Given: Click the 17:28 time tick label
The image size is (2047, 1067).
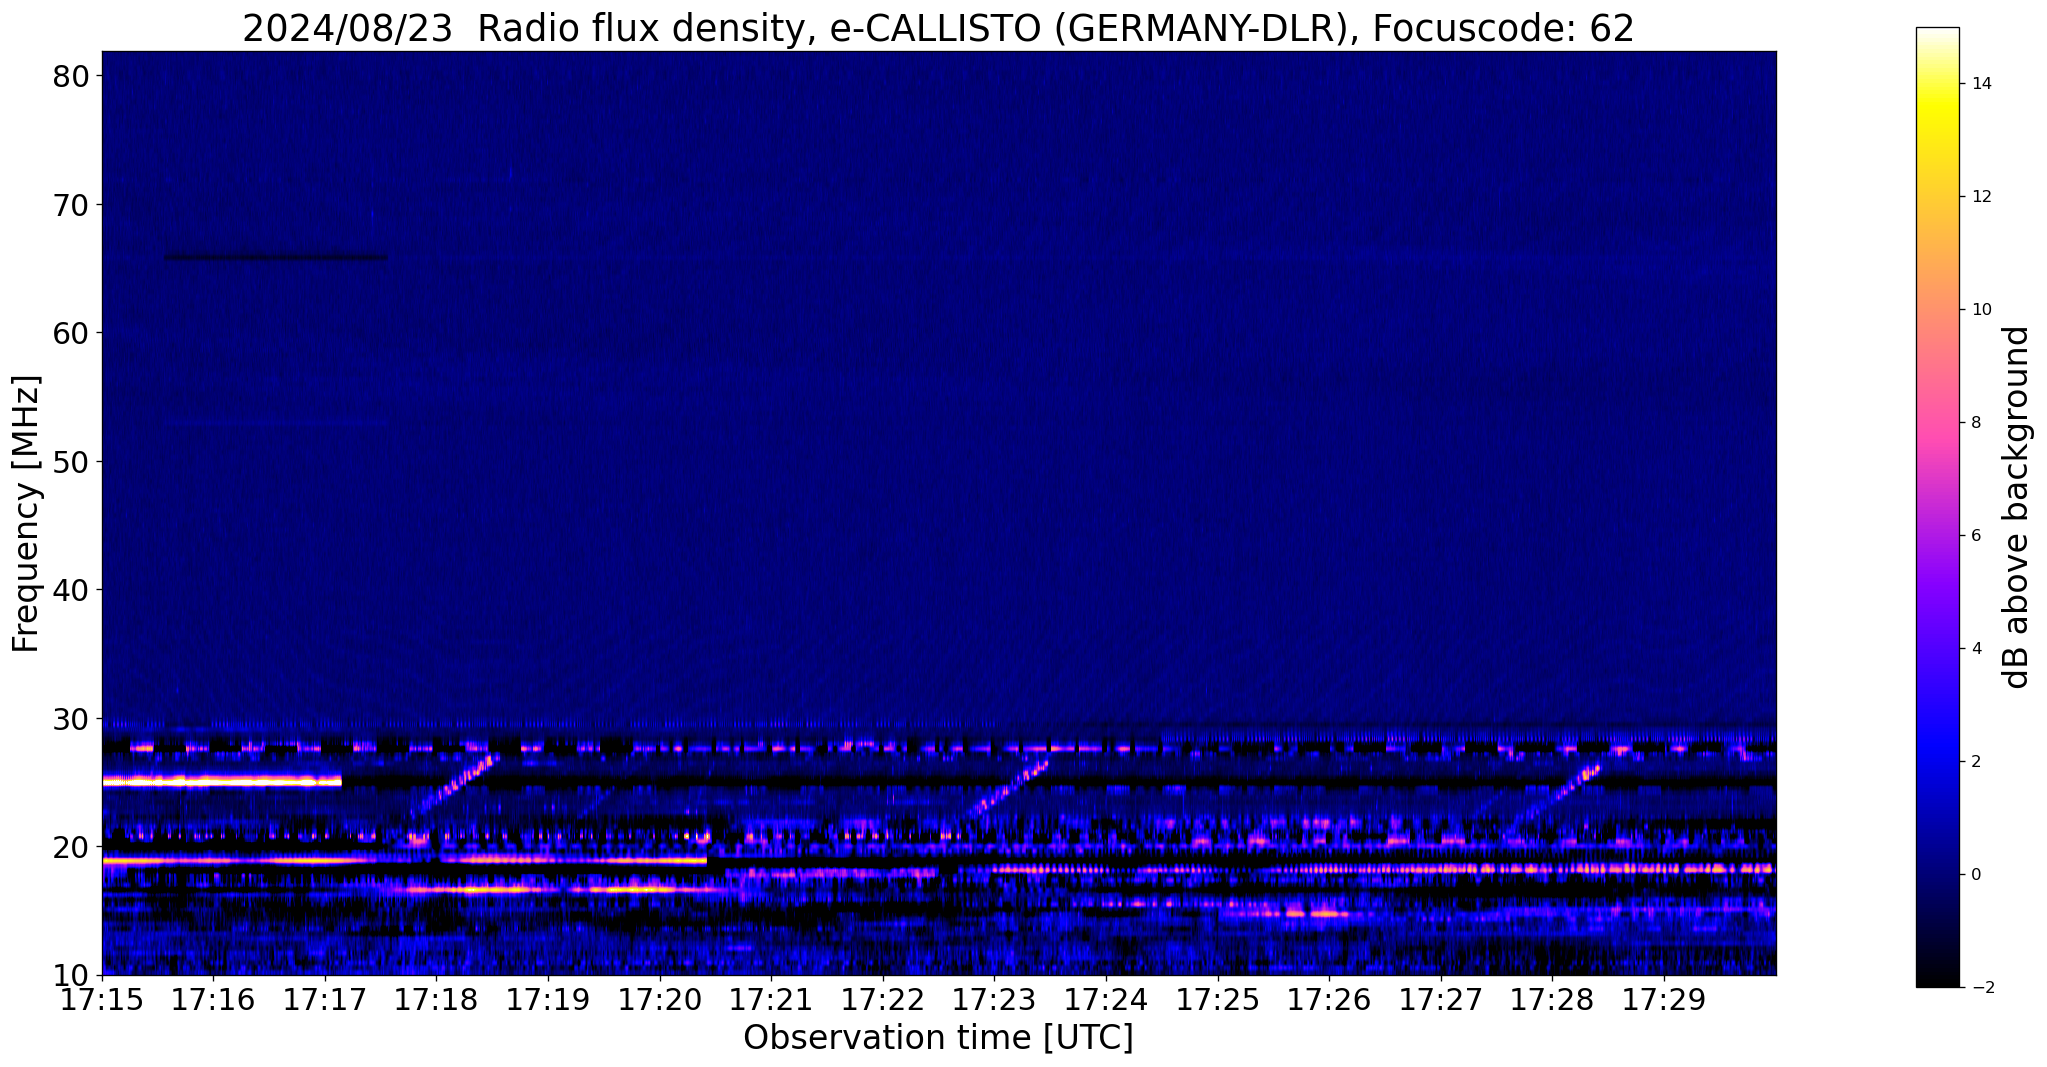Looking at the screenshot, I should click(1552, 1000).
